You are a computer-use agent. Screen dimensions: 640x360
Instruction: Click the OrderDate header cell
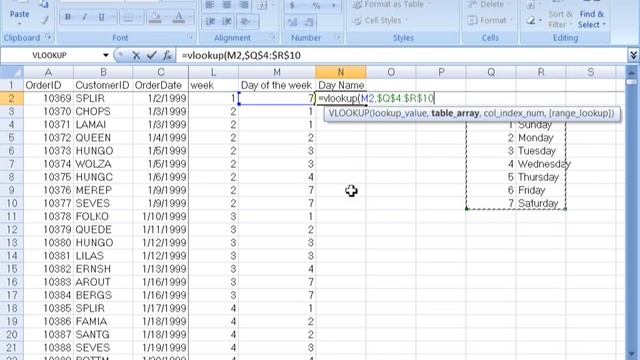[x=160, y=85]
